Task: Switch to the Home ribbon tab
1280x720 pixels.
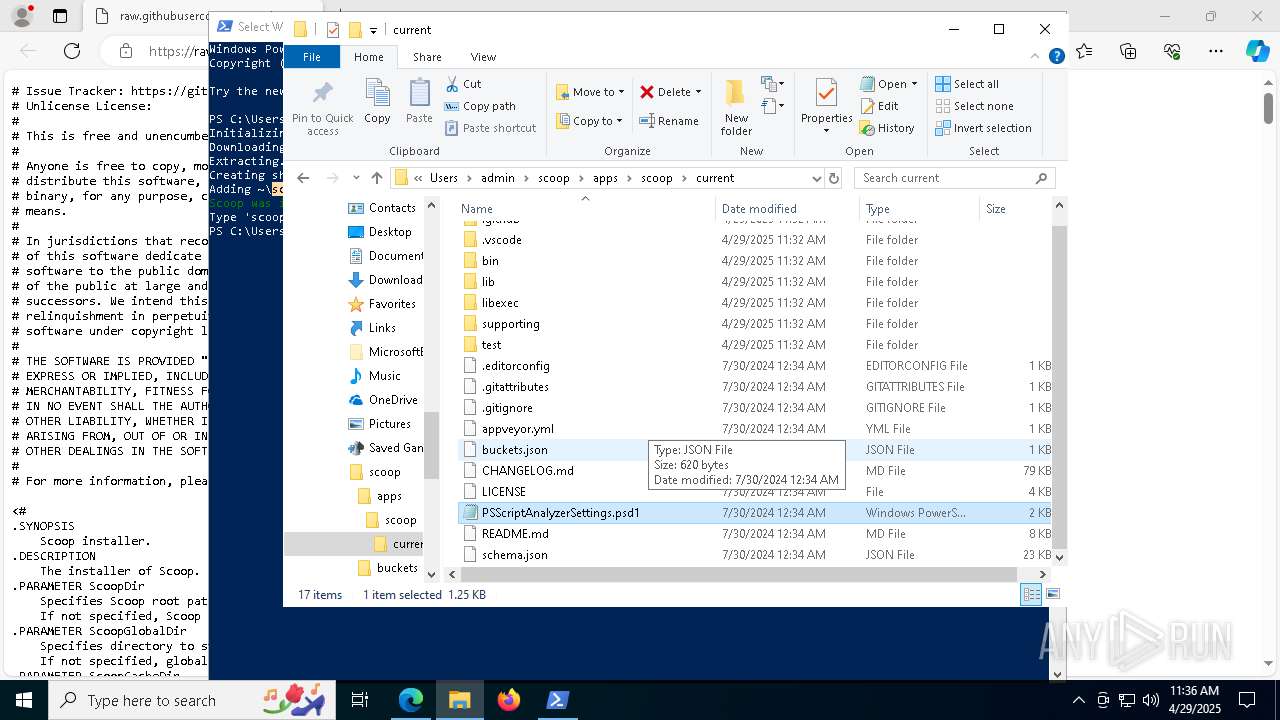Action: 368,57
